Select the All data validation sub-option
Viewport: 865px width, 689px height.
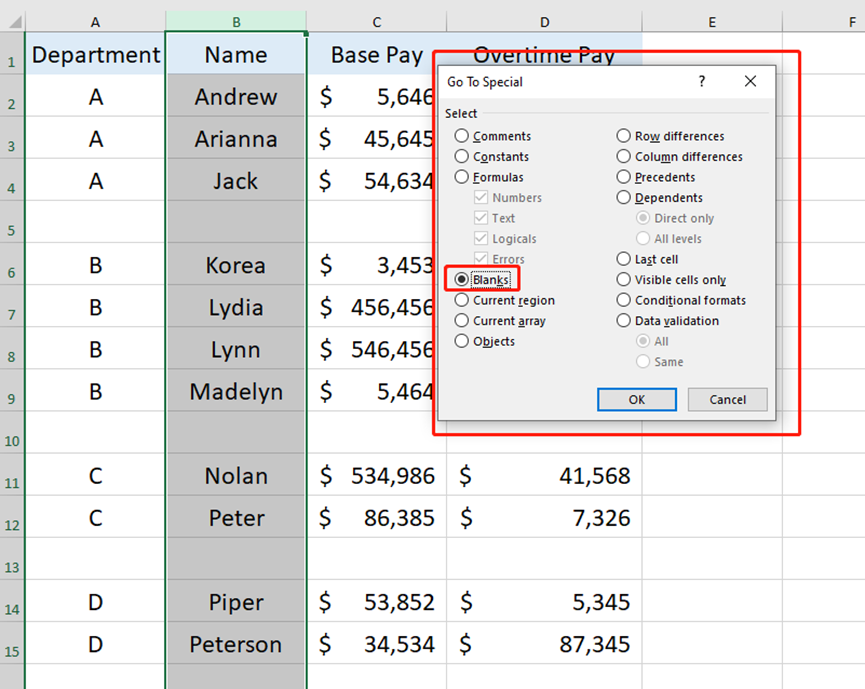643,341
